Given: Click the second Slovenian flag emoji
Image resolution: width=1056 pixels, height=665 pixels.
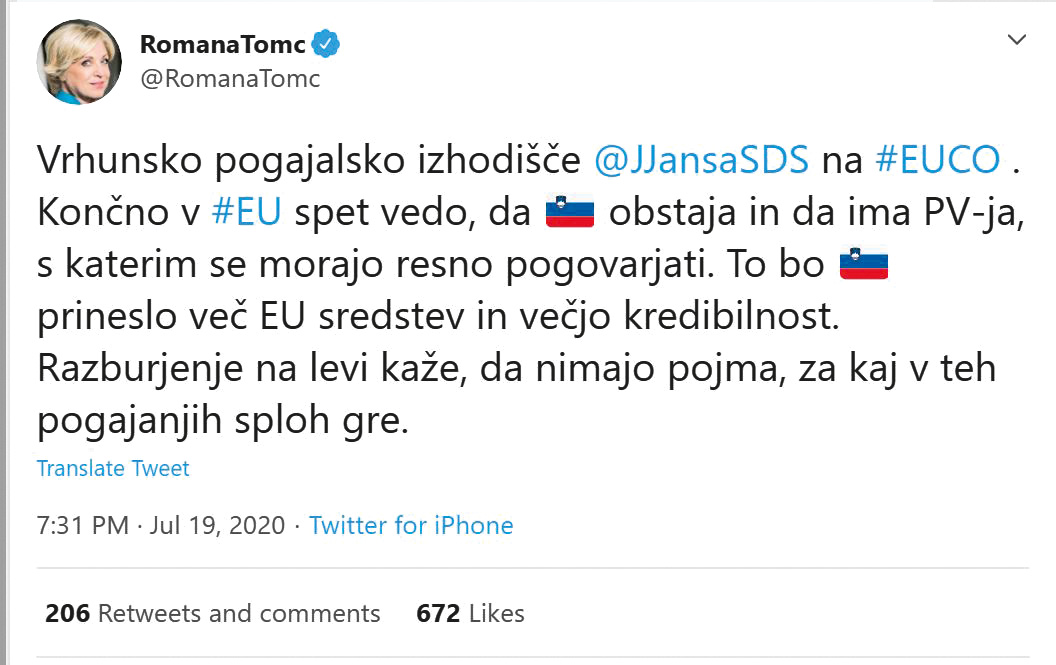Looking at the screenshot, I should pos(866,264).
